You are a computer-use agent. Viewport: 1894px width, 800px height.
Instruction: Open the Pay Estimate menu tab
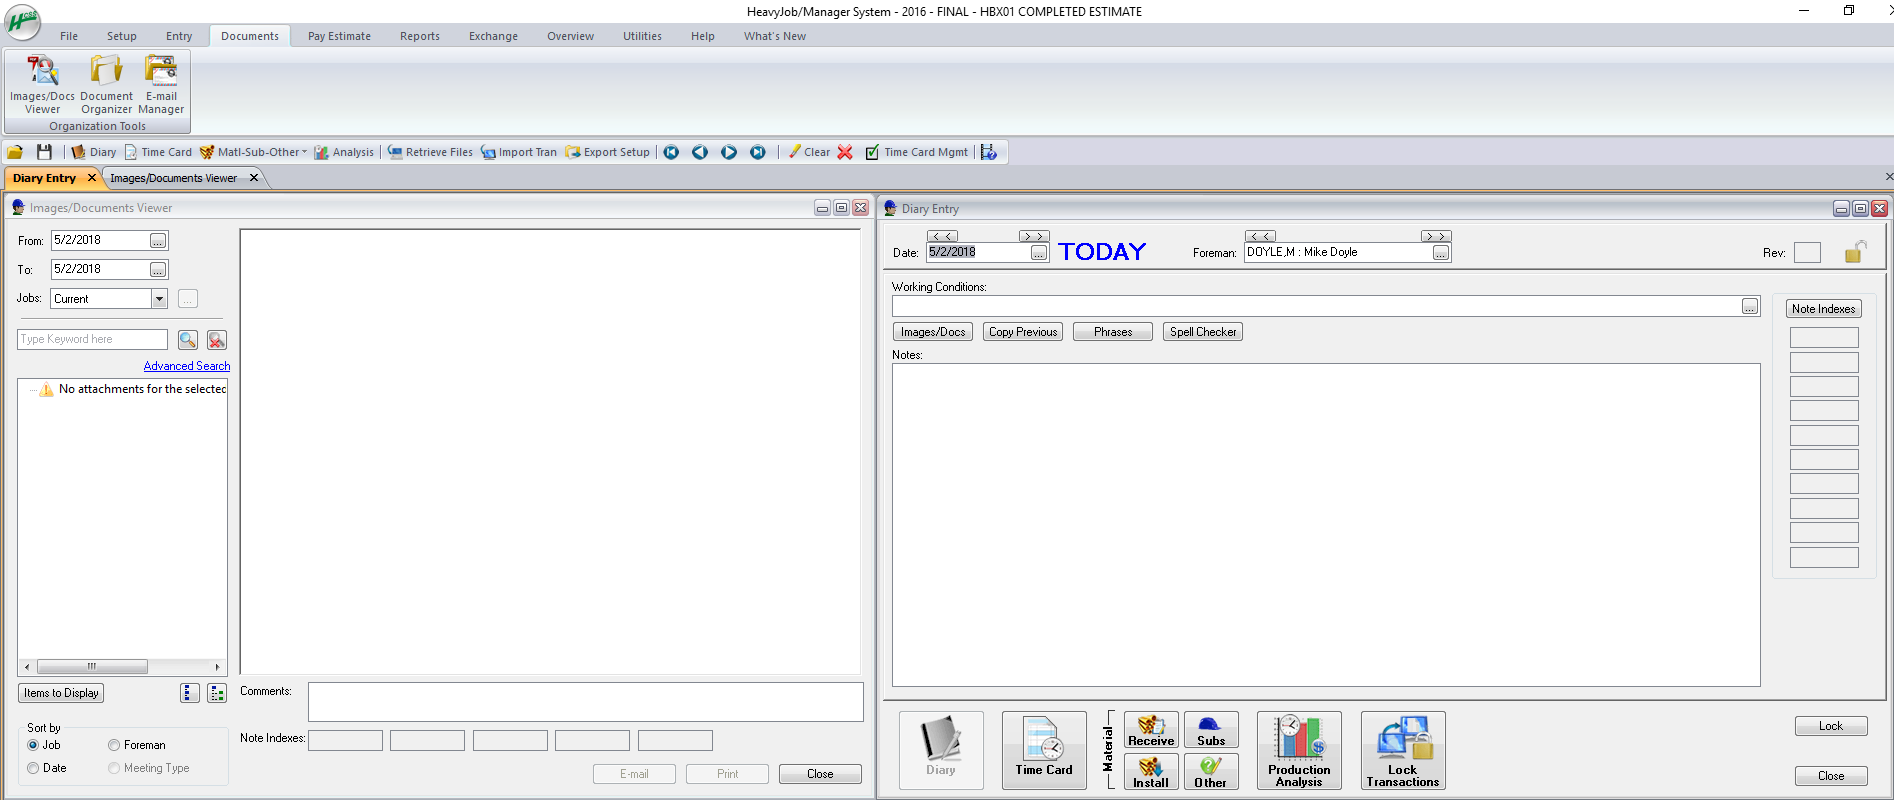click(339, 36)
